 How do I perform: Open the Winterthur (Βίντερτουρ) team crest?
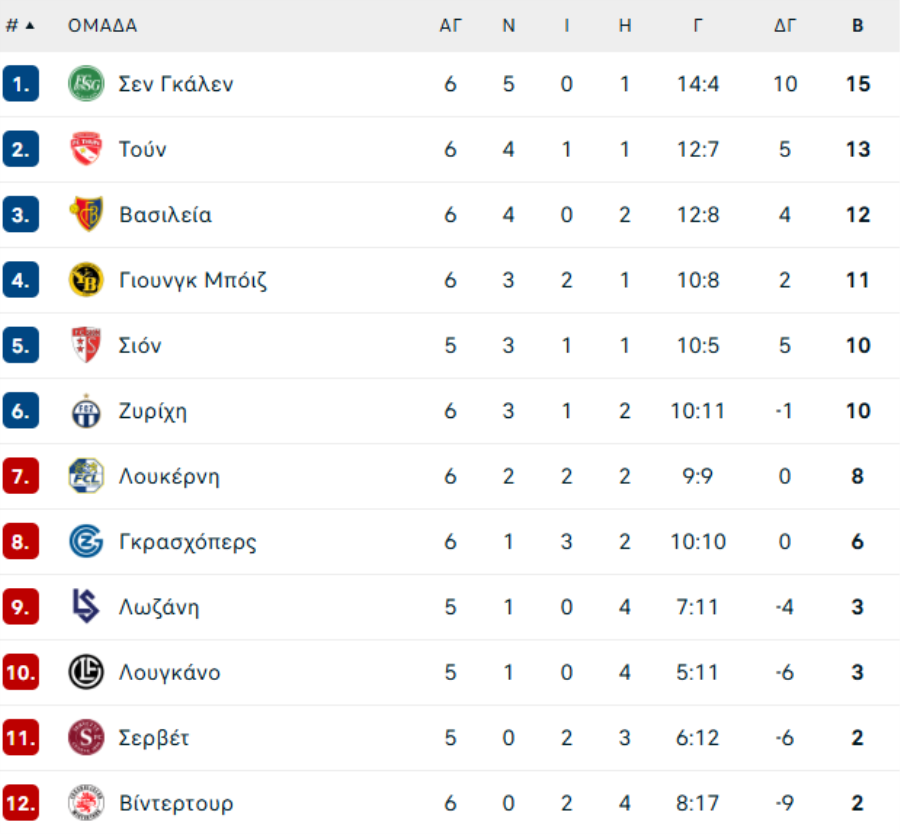[86, 803]
